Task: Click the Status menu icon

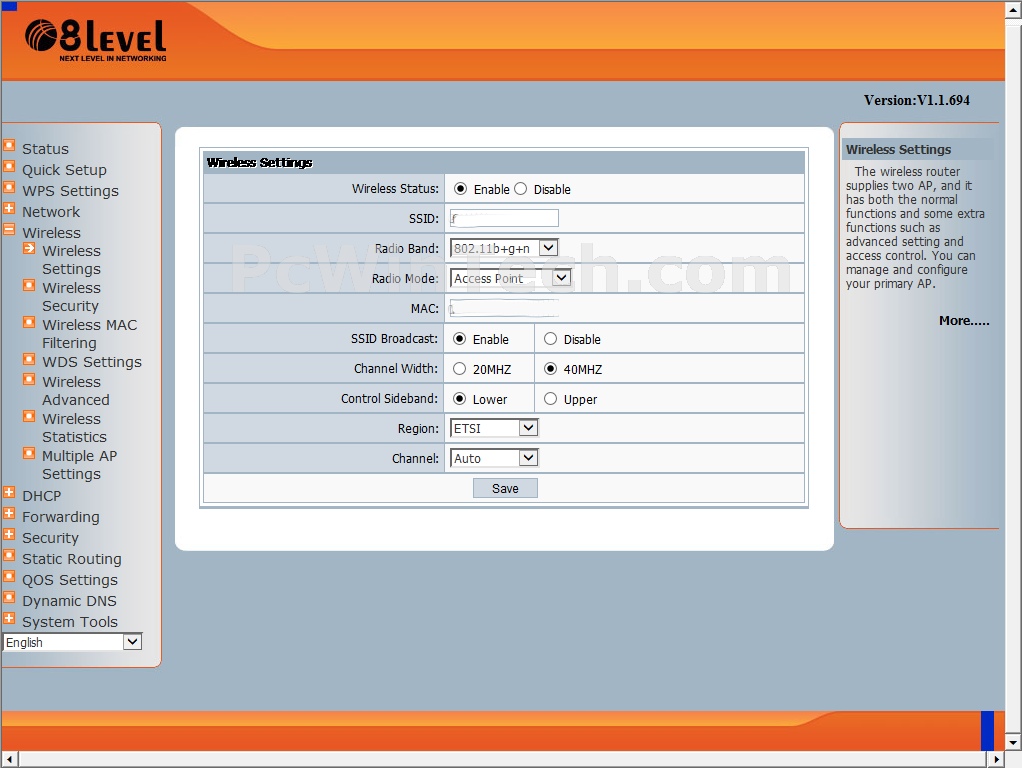Action: [x=9, y=146]
